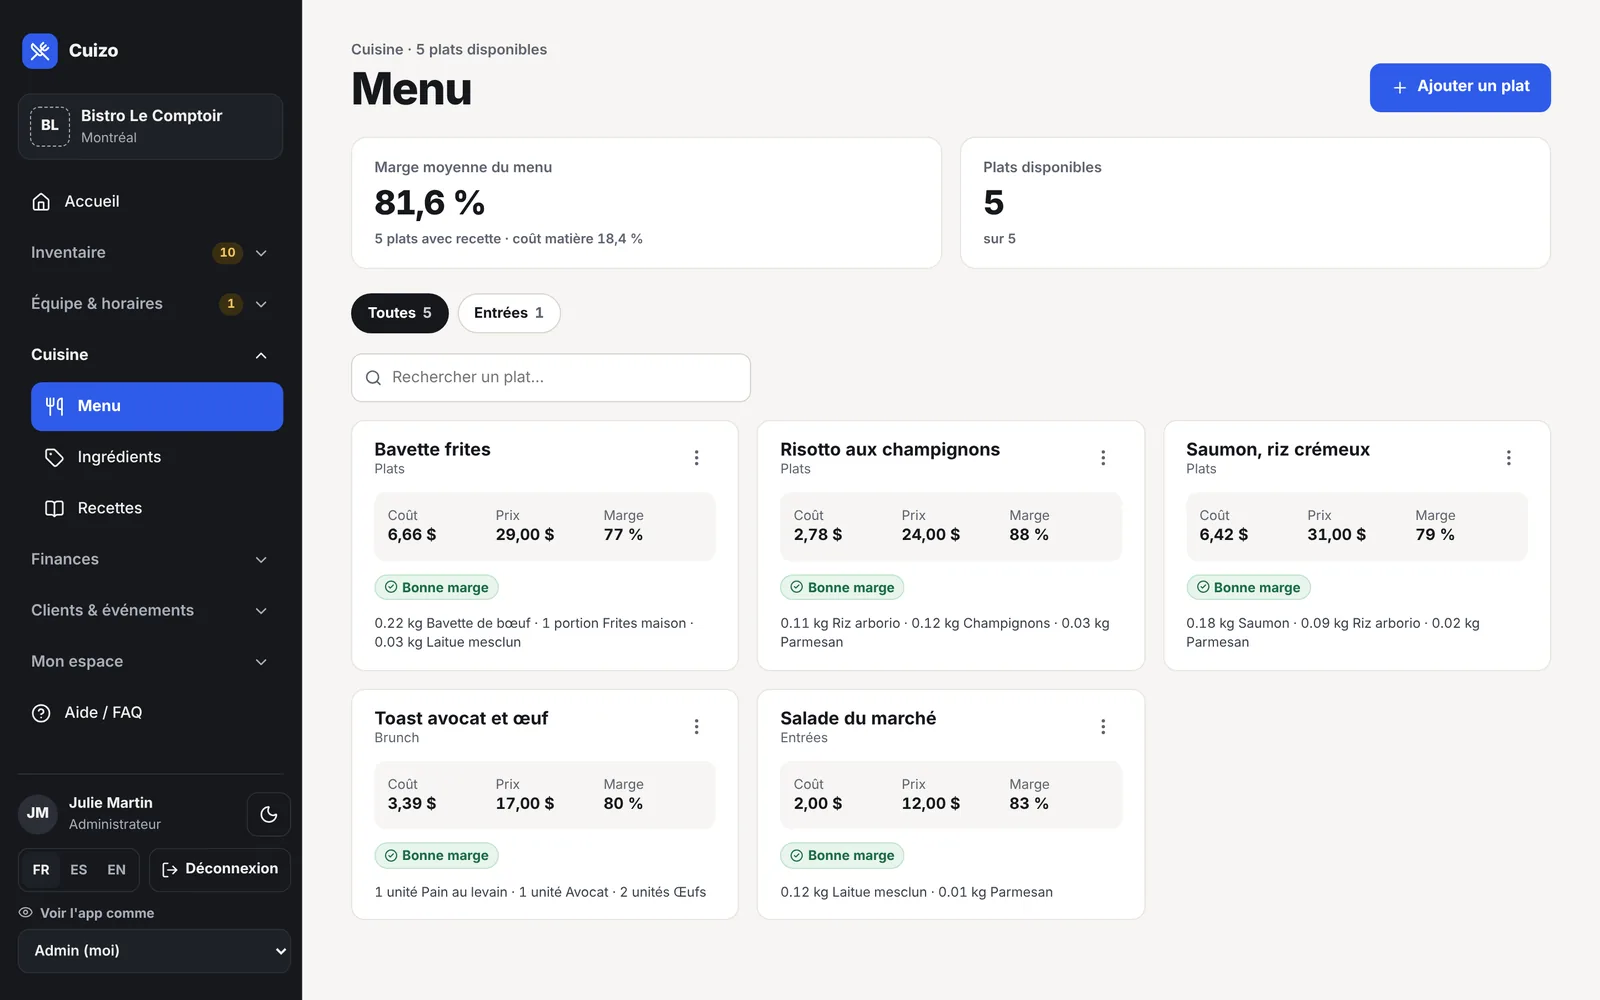Image resolution: width=1600 pixels, height=1000 pixels.
Task: Open Aide / FAQ link
Action: point(150,713)
